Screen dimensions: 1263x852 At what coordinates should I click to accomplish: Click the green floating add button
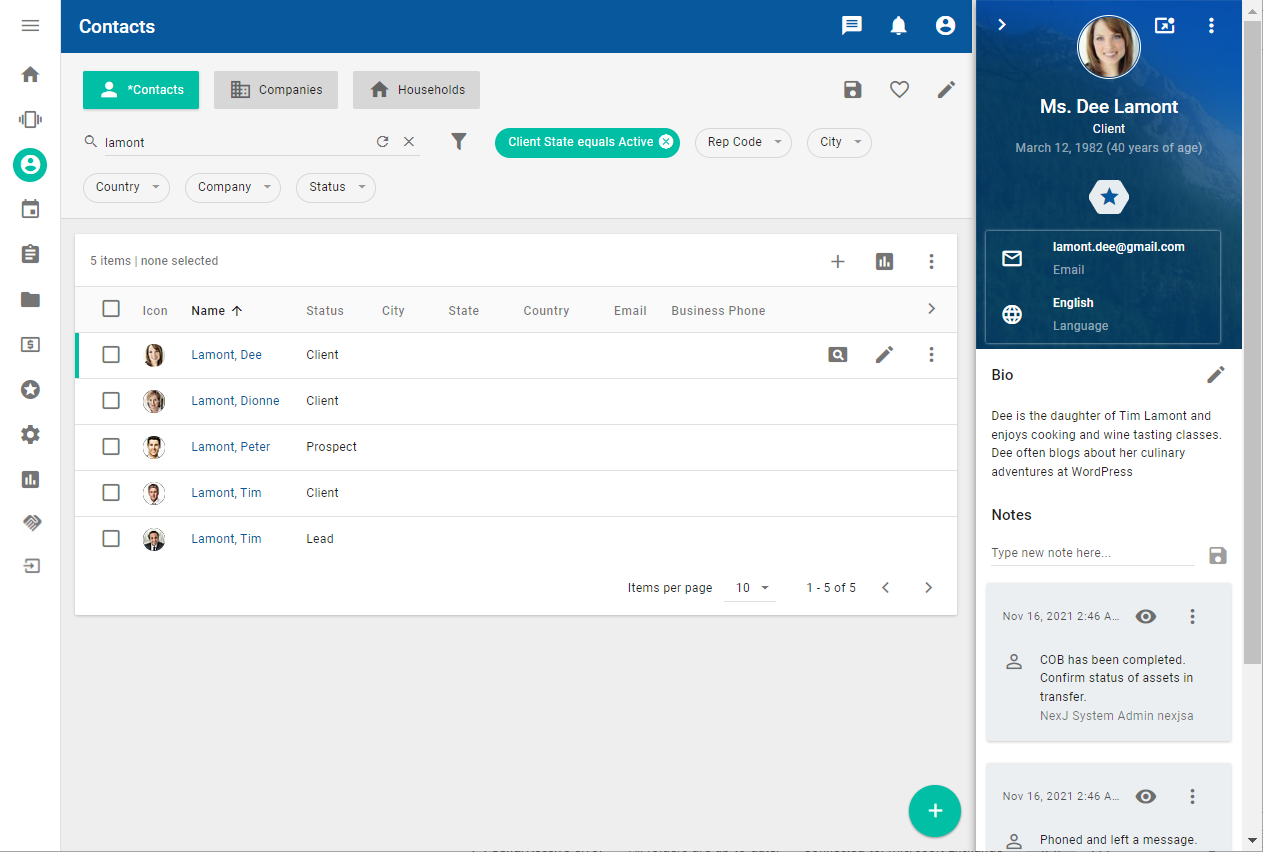coord(934,810)
